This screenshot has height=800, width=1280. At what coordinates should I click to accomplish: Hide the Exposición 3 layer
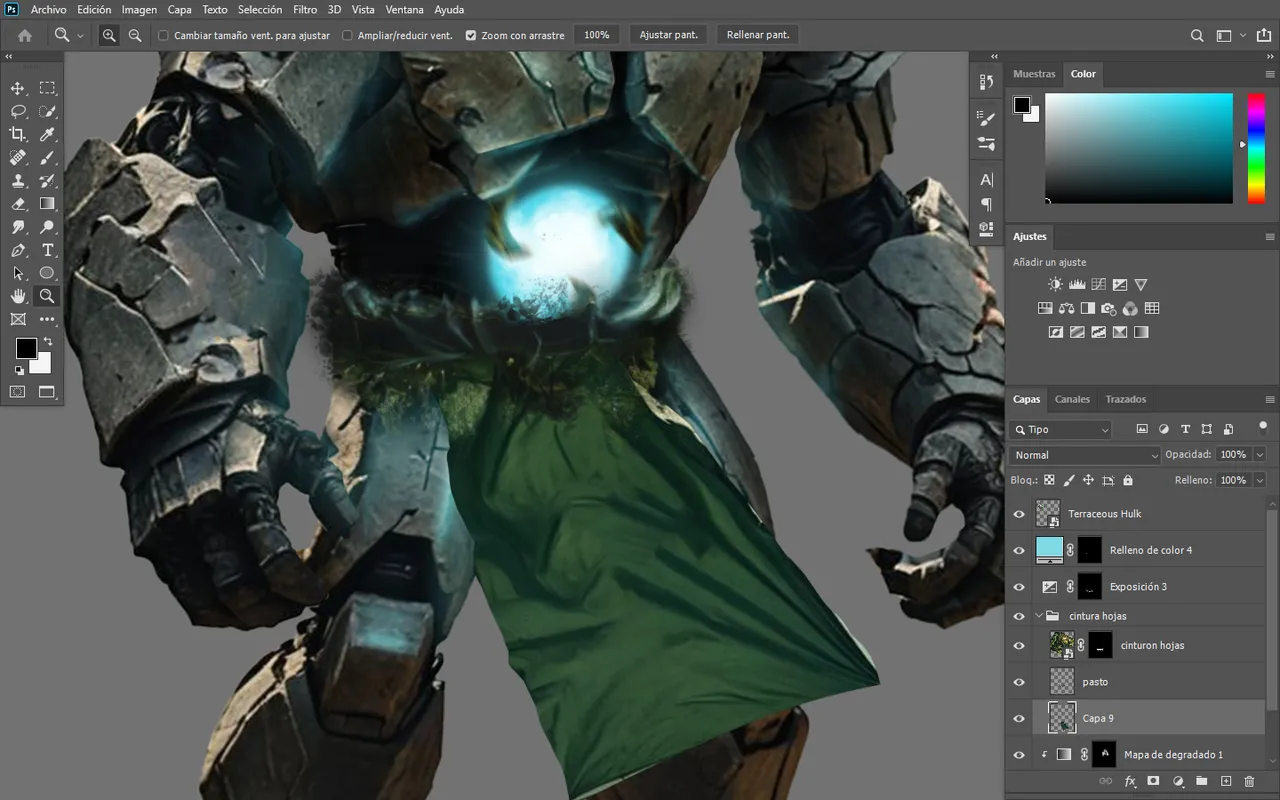tap(1019, 587)
